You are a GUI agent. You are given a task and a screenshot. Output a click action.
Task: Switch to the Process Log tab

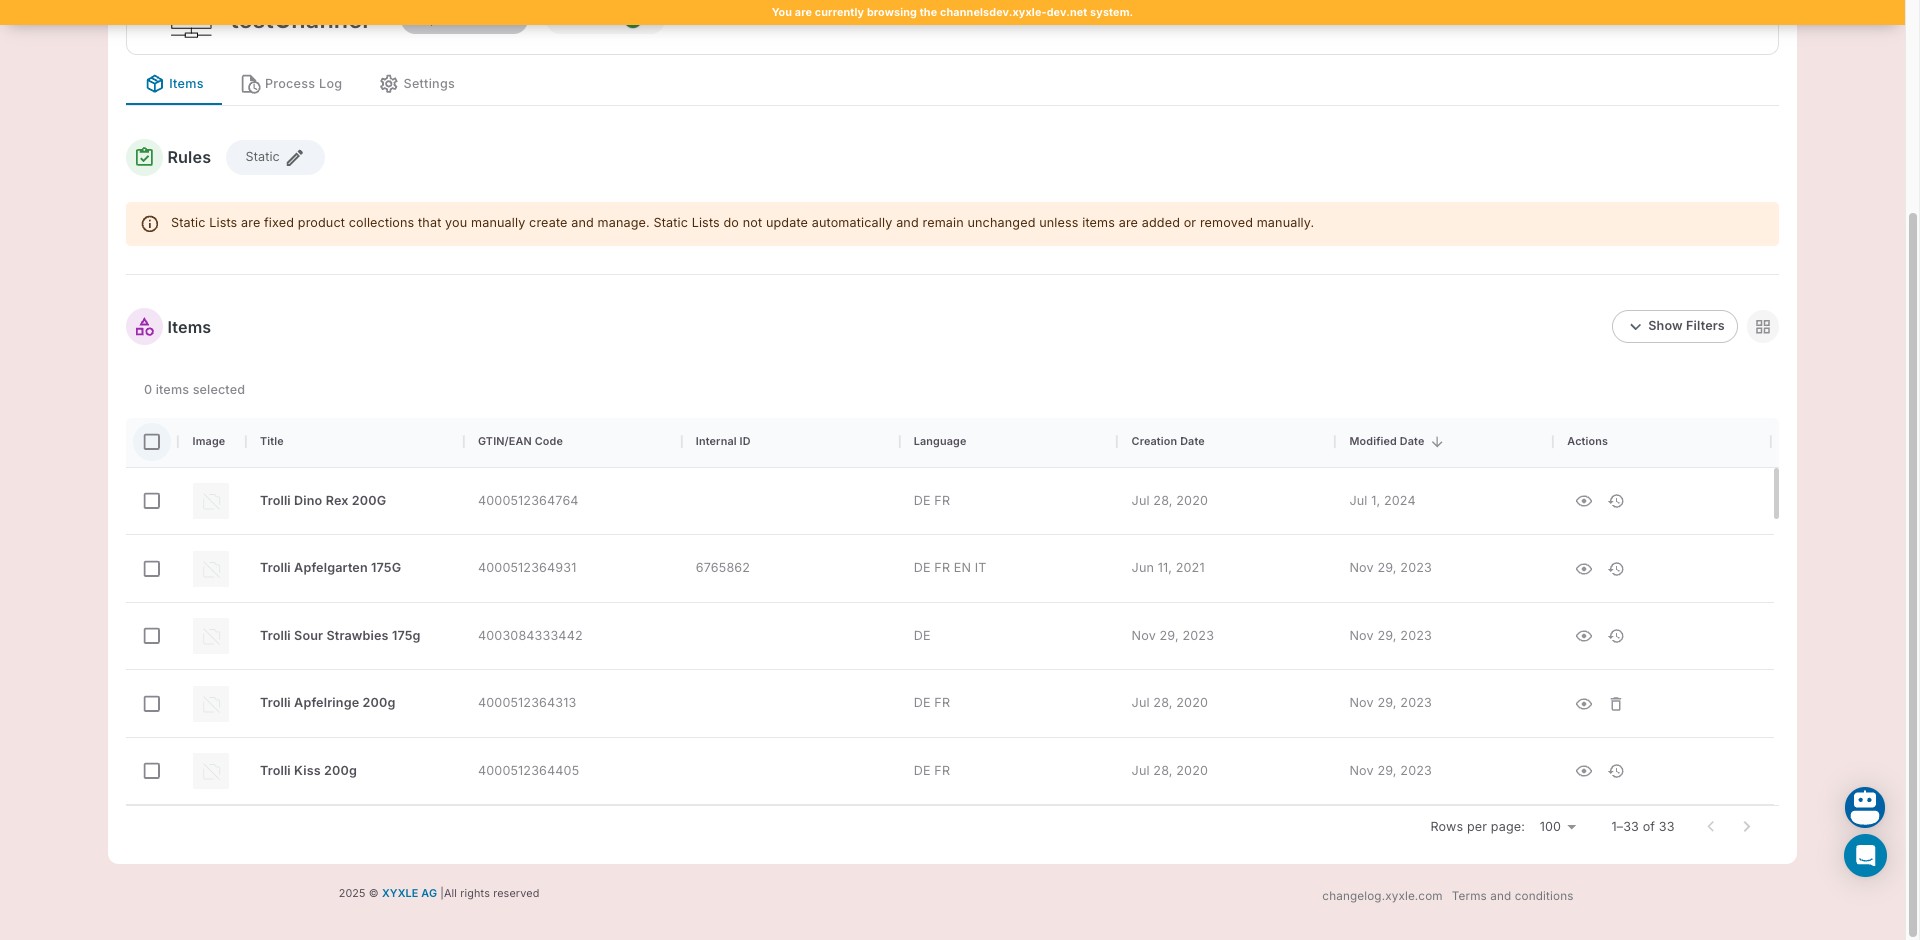point(292,84)
